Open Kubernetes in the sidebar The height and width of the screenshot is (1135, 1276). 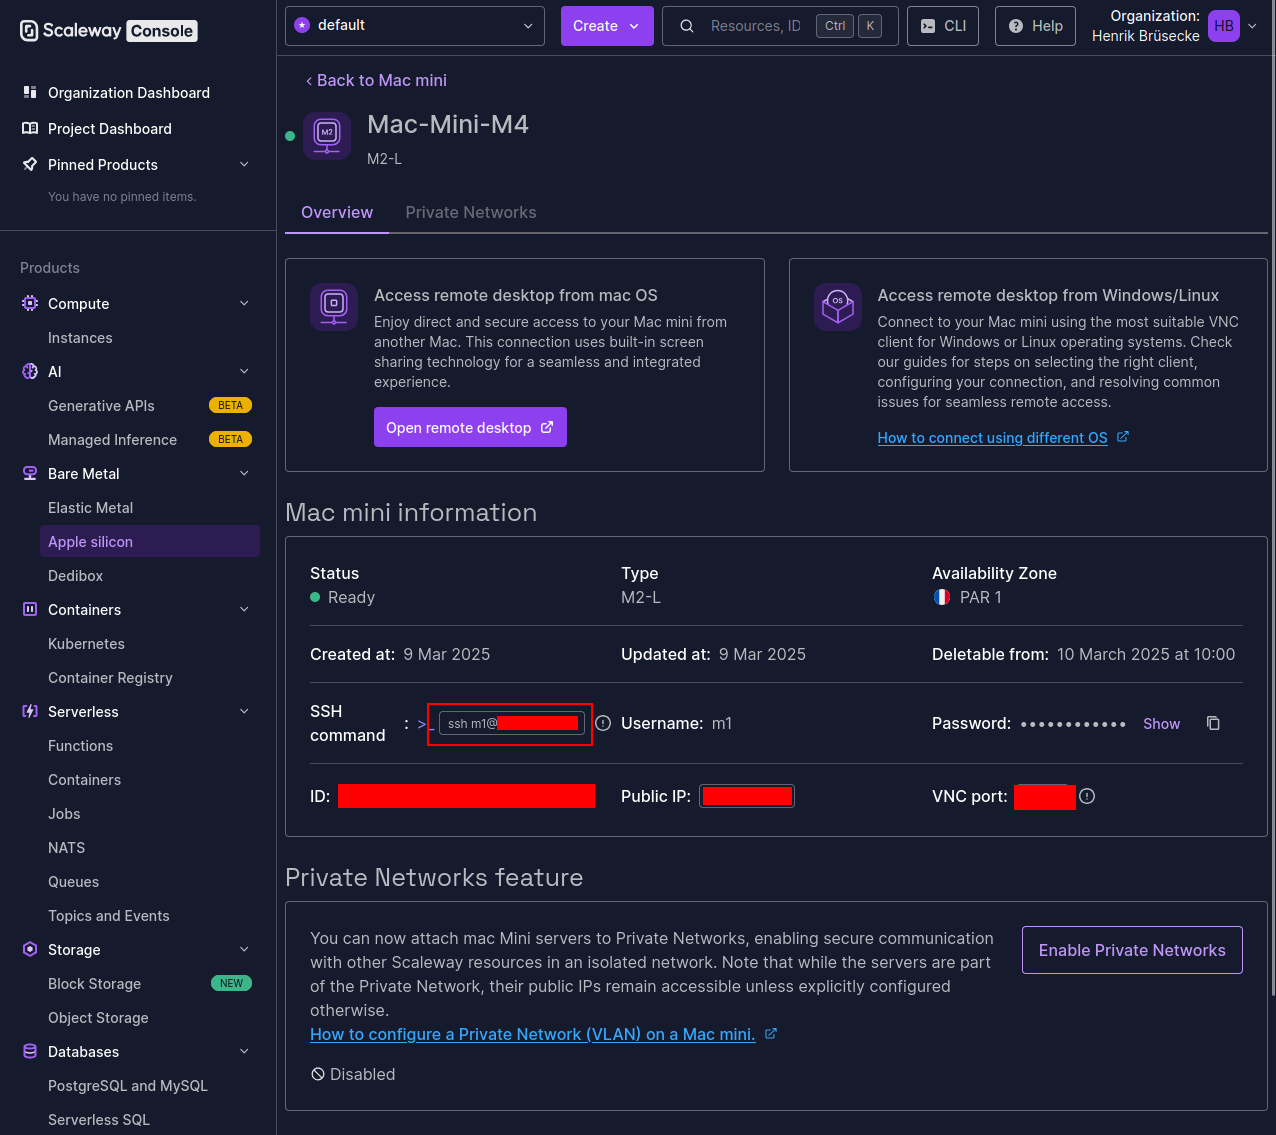[86, 644]
